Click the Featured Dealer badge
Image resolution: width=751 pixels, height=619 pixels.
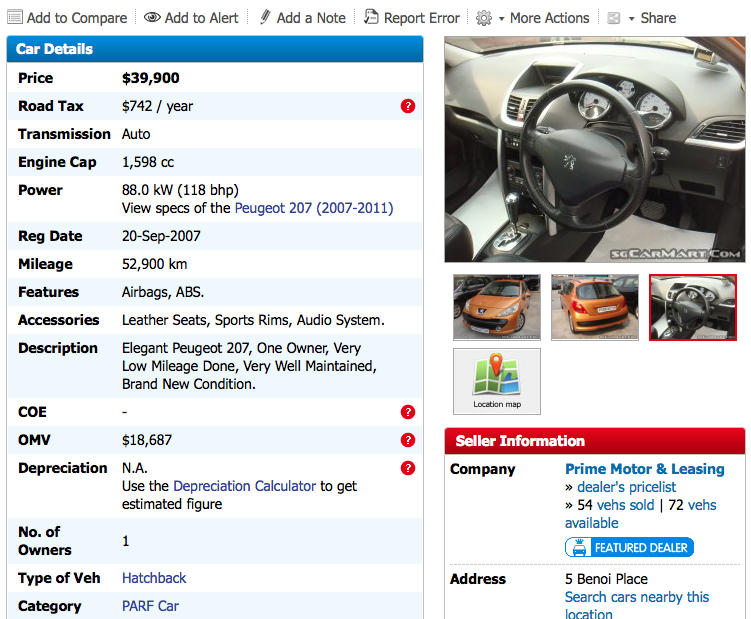pyautogui.click(x=629, y=547)
